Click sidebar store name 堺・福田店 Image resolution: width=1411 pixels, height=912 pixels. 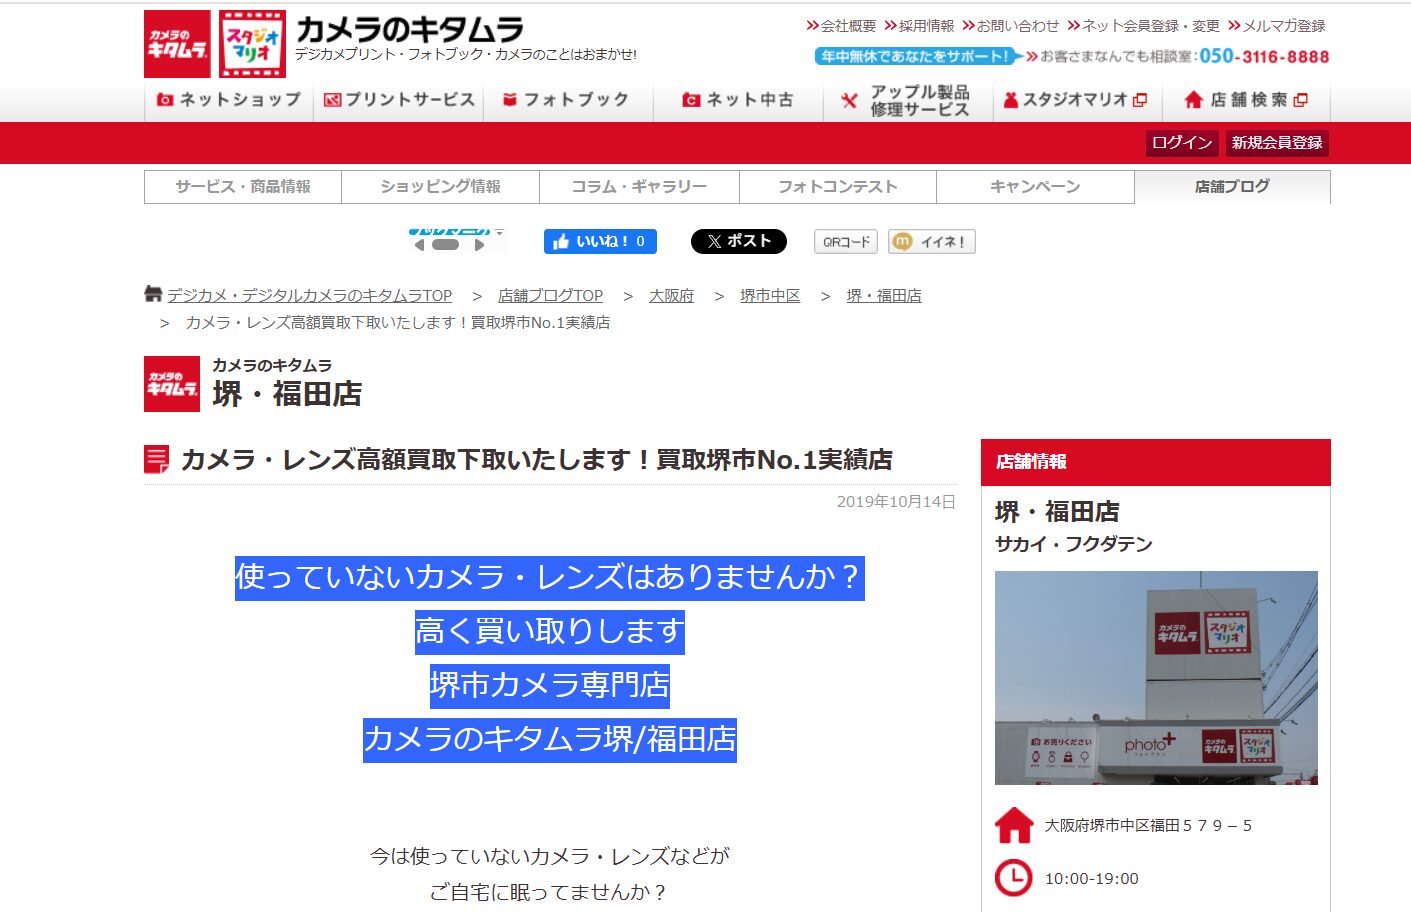click(1057, 512)
